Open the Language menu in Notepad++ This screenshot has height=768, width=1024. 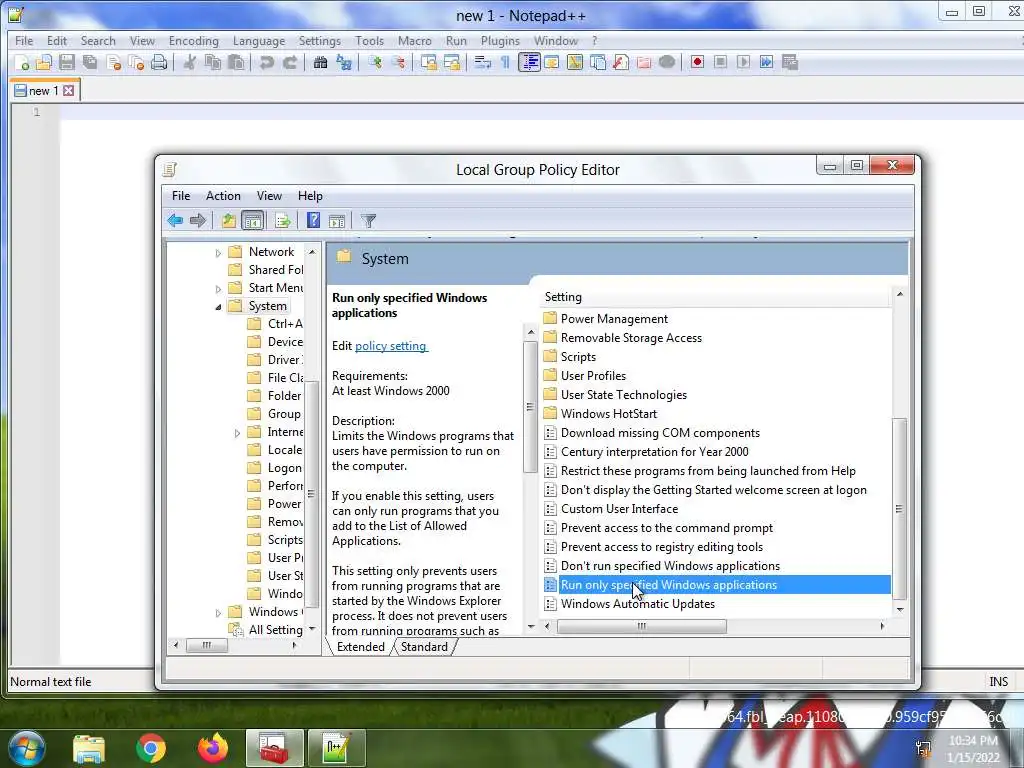(259, 40)
